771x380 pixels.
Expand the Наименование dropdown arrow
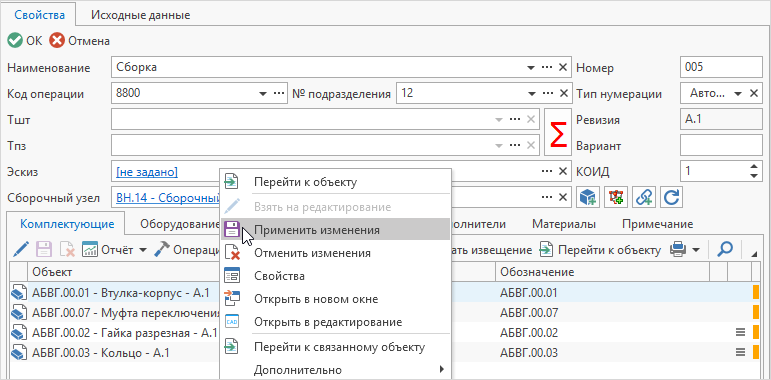pyautogui.click(x=532, y=67)
